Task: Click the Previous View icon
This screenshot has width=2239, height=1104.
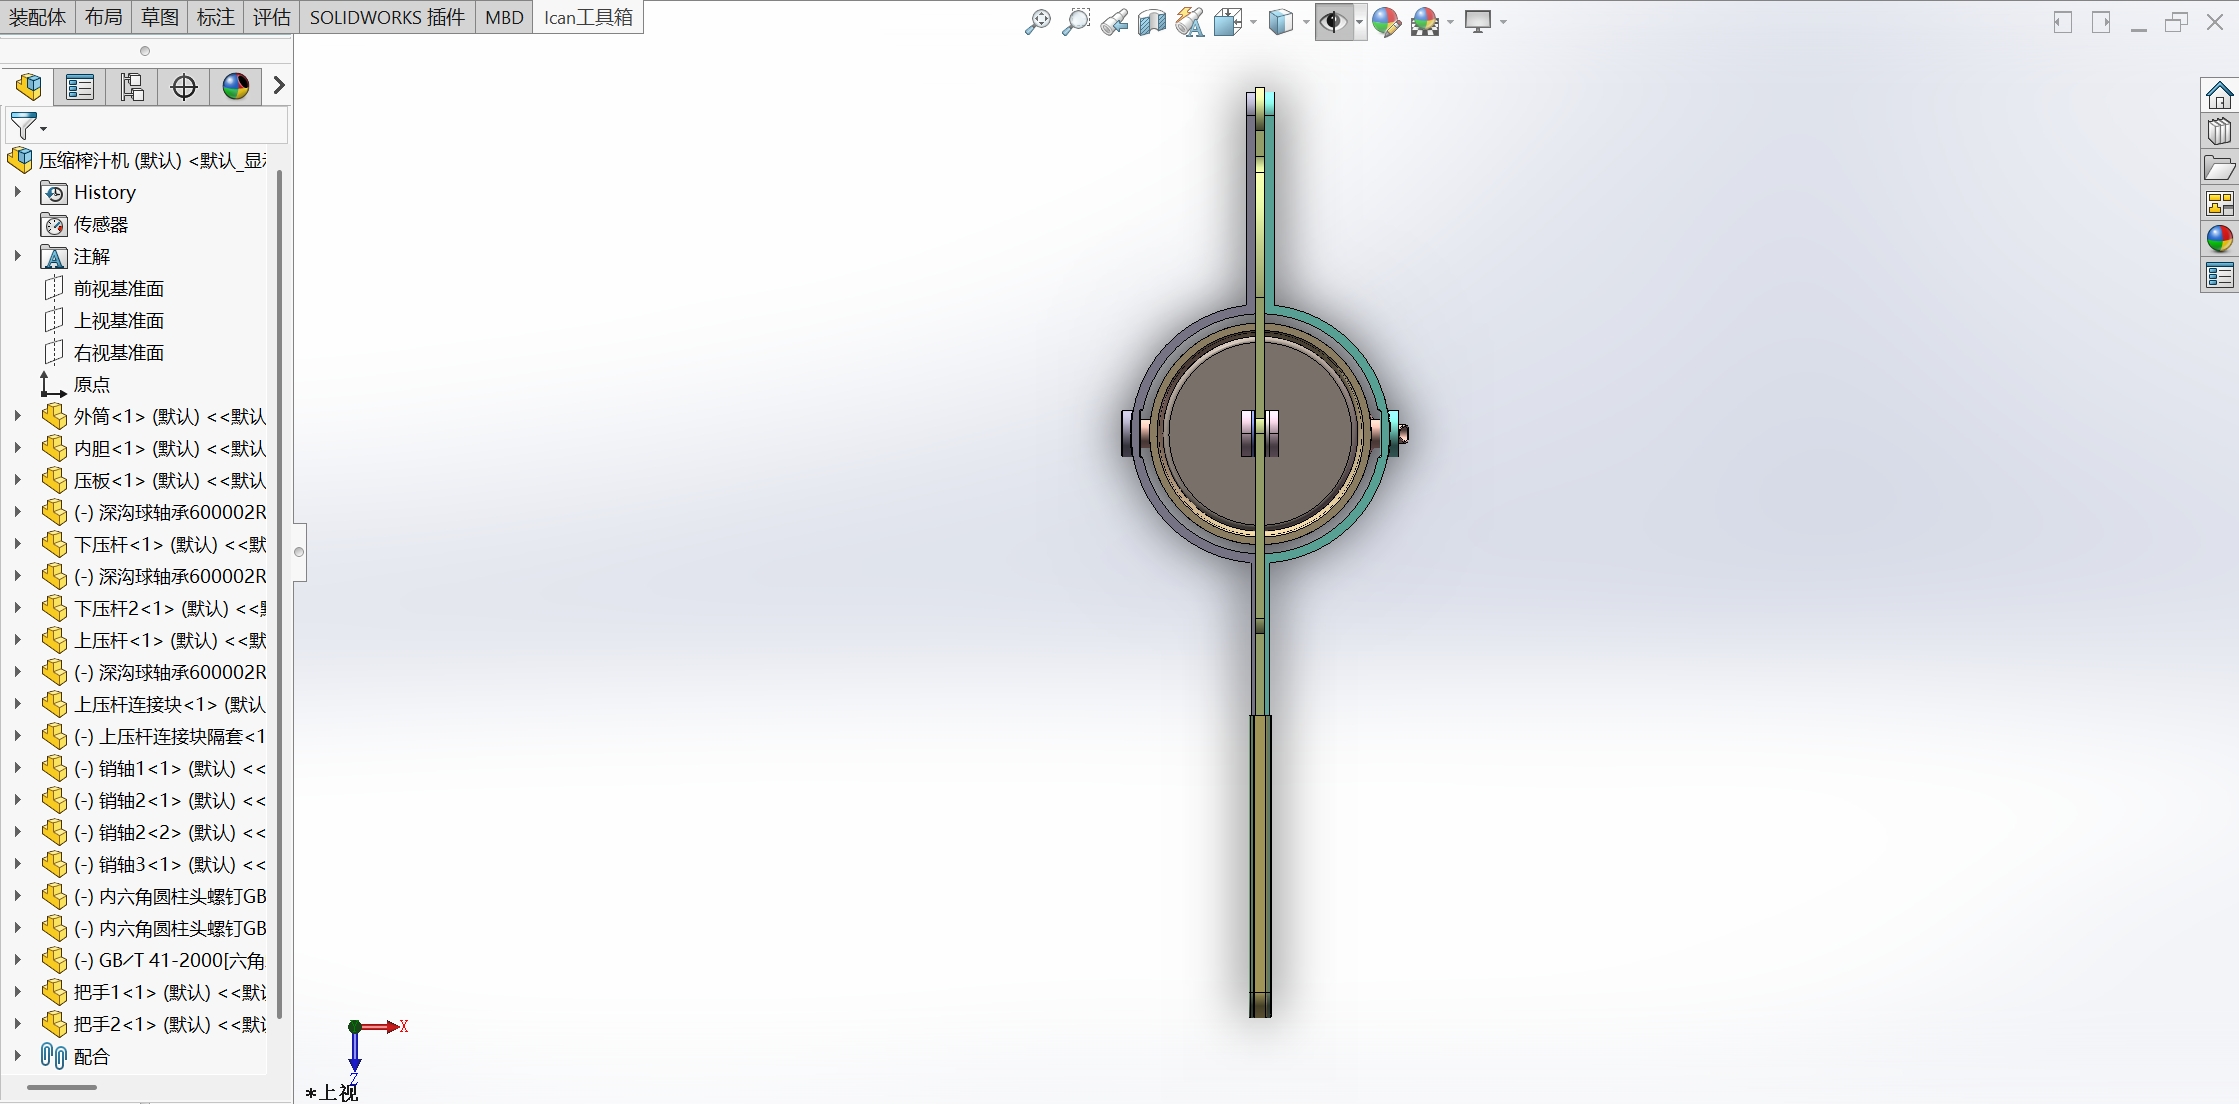Action: pos(1113,21)
